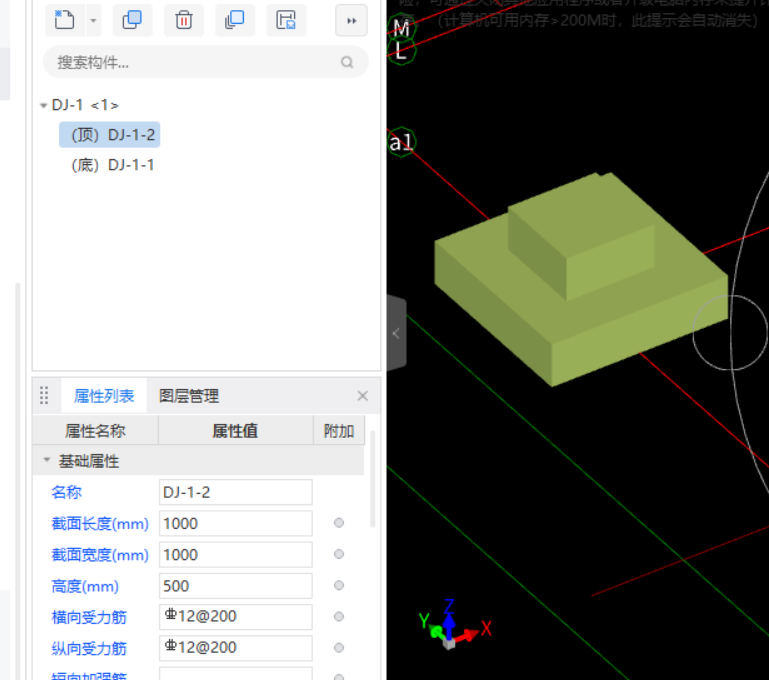Collapse the DJ-1 <1> tree node
Screen dimensions: 769x680
43,105
